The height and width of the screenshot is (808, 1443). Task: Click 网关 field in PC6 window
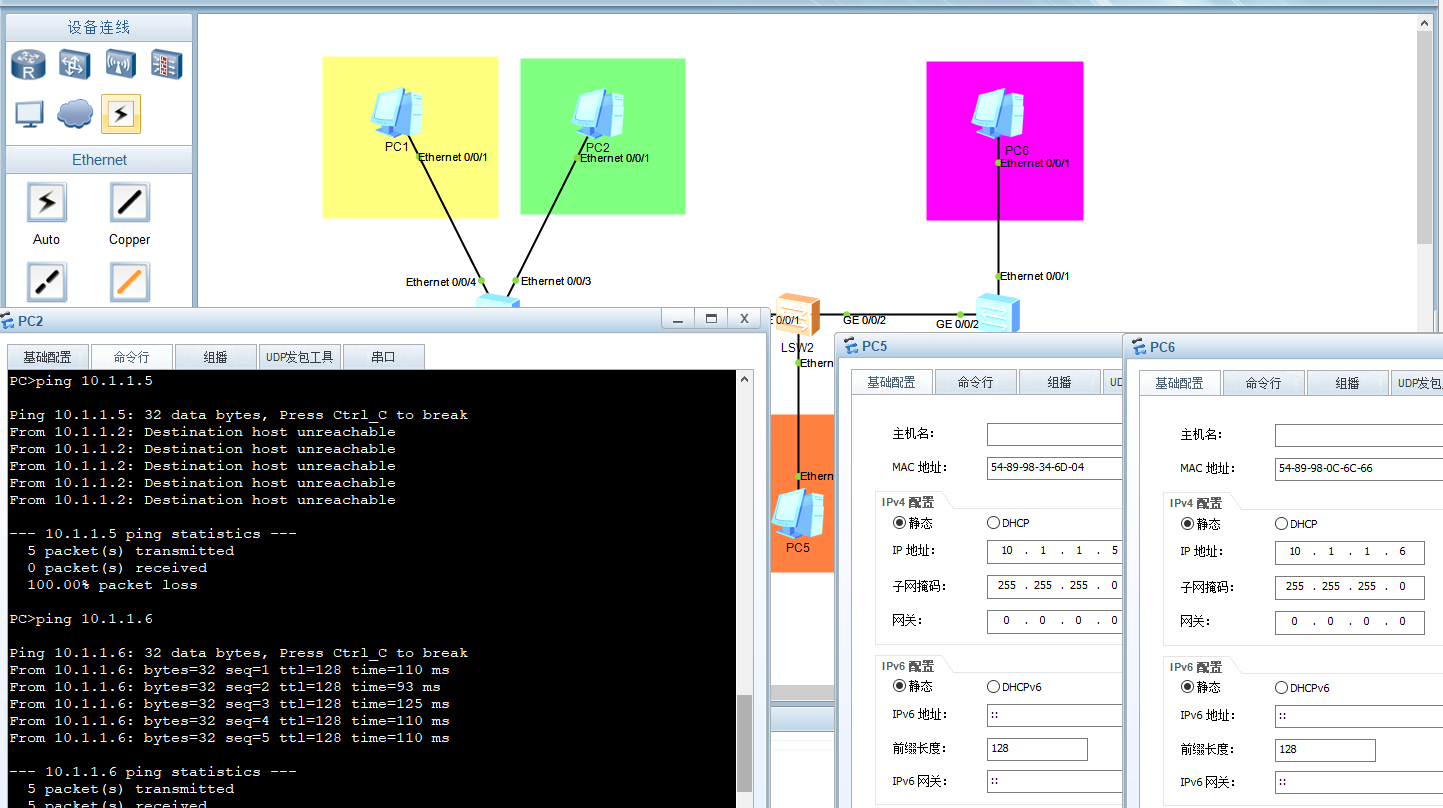[1349, 621]
